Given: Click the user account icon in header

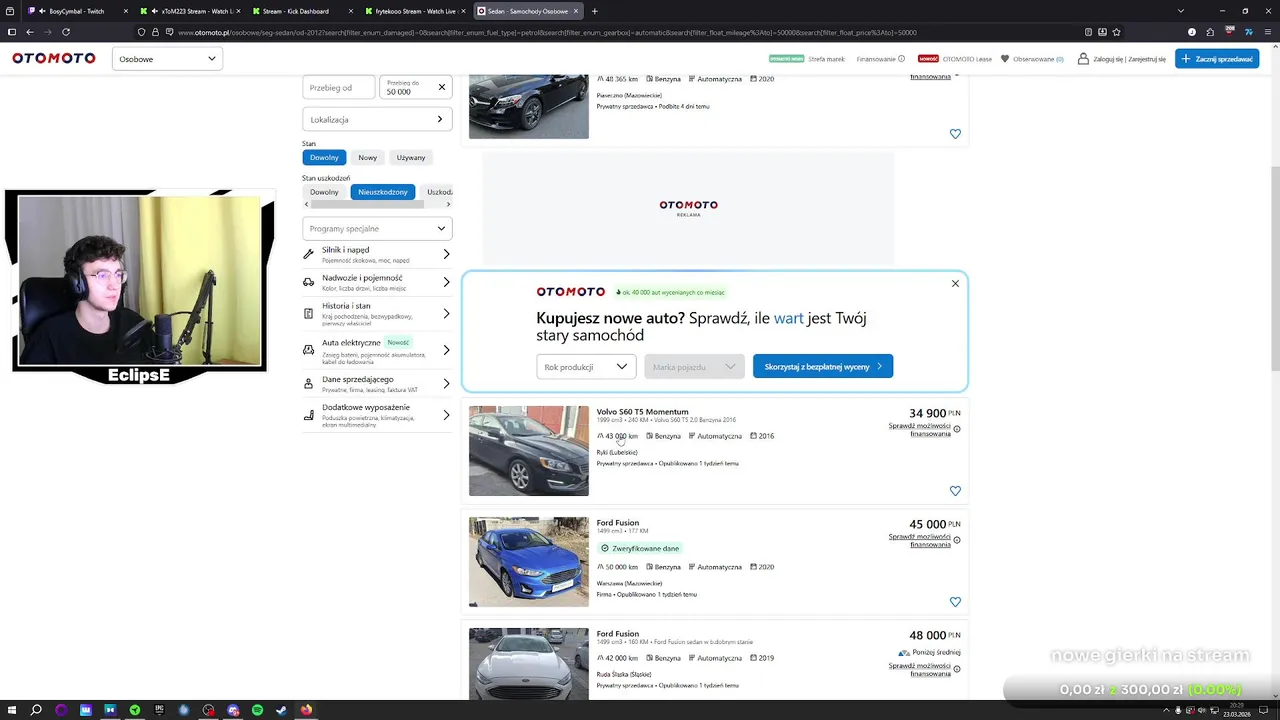Looking at the screenshot, I should tap(1083, 59).
